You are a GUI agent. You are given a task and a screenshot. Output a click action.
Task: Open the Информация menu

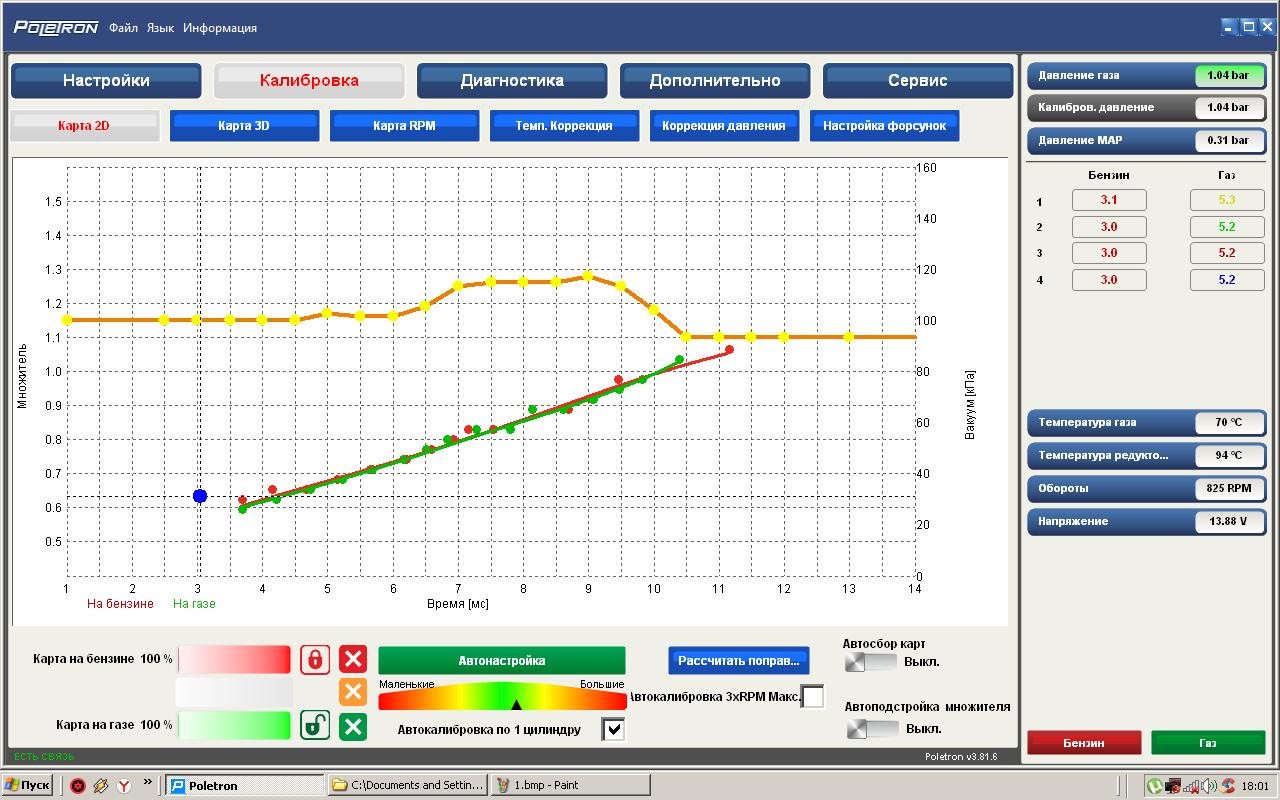coord(220,28)
